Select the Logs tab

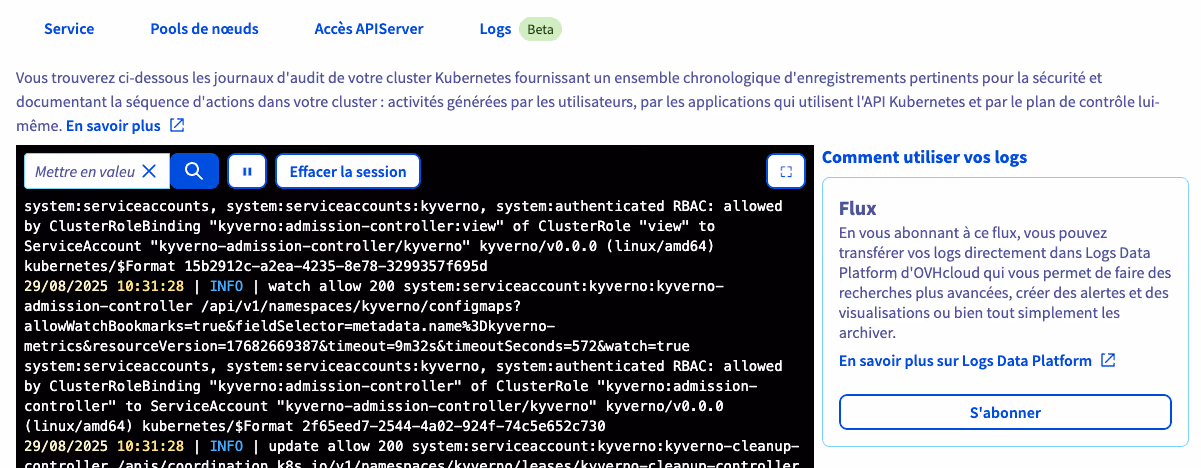coord(495,29)
